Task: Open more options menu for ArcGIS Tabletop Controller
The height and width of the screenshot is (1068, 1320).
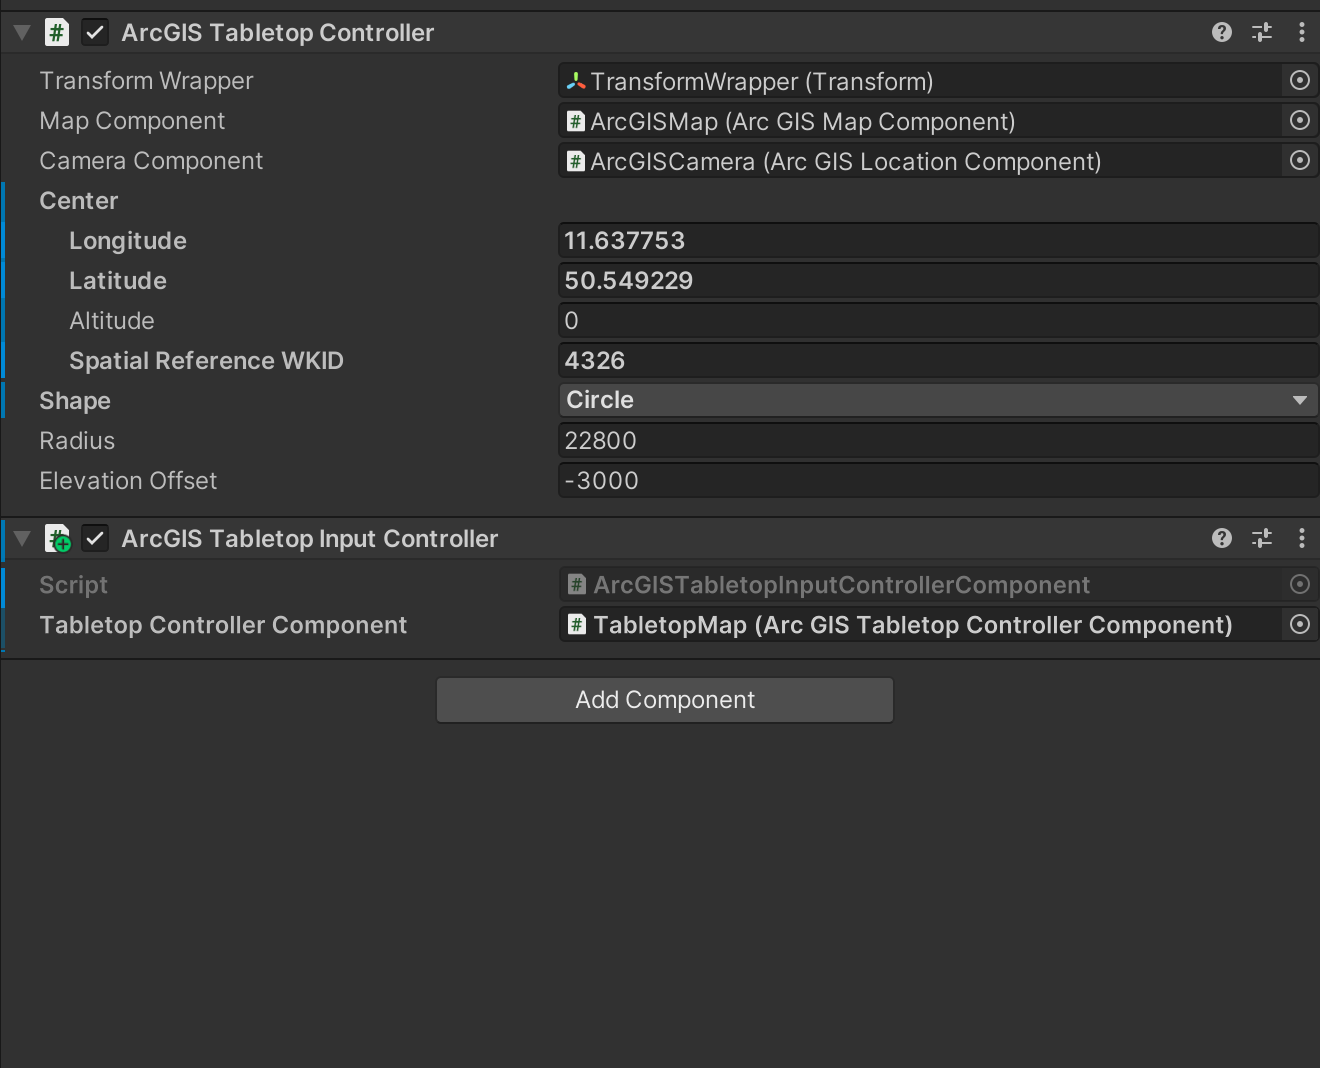Action: click(x=1301, y=33)
